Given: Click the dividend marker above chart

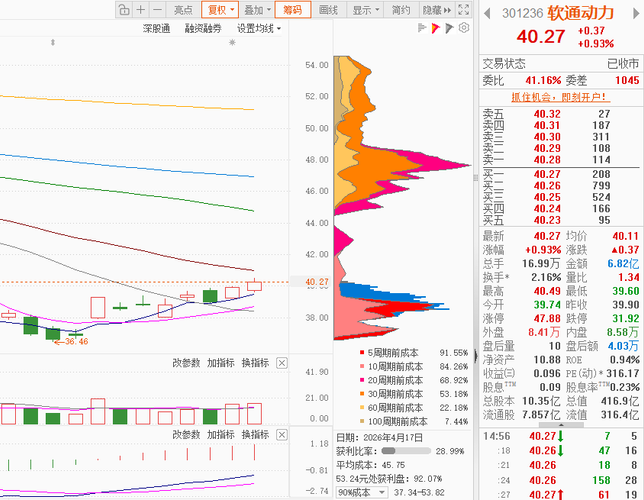Looking at the screenshot, I should [53, 42].
